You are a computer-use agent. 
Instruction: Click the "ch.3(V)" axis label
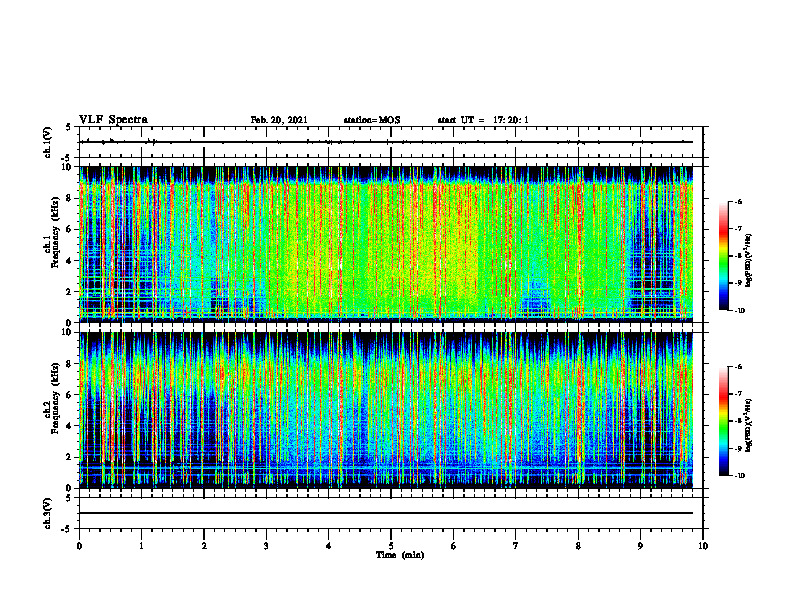pyautogui.click(x=48, y=514)
